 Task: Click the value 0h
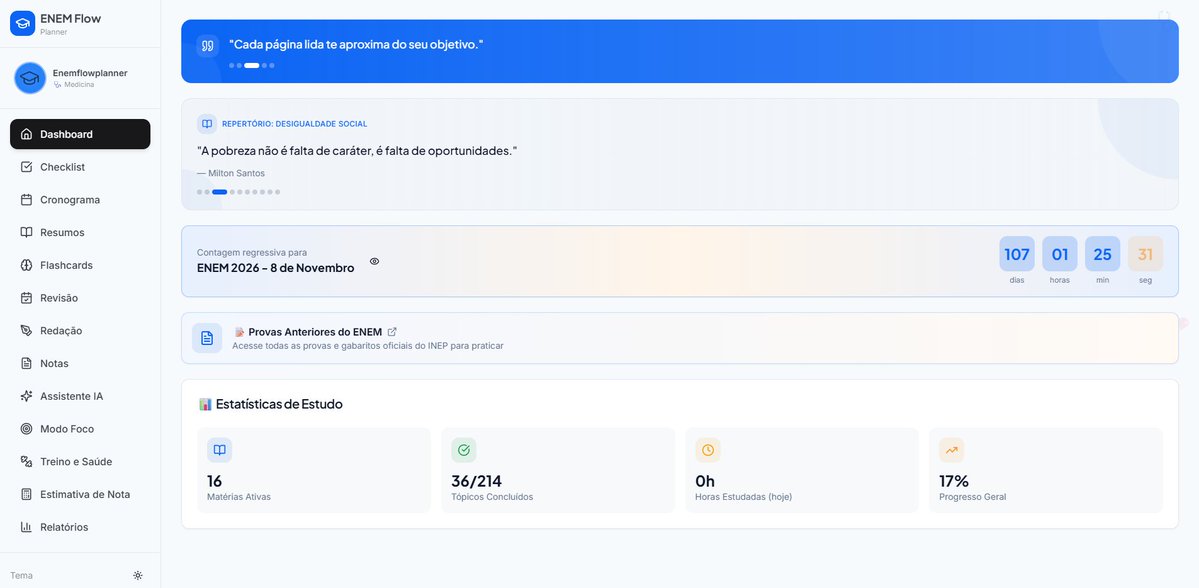click(705, 481)
